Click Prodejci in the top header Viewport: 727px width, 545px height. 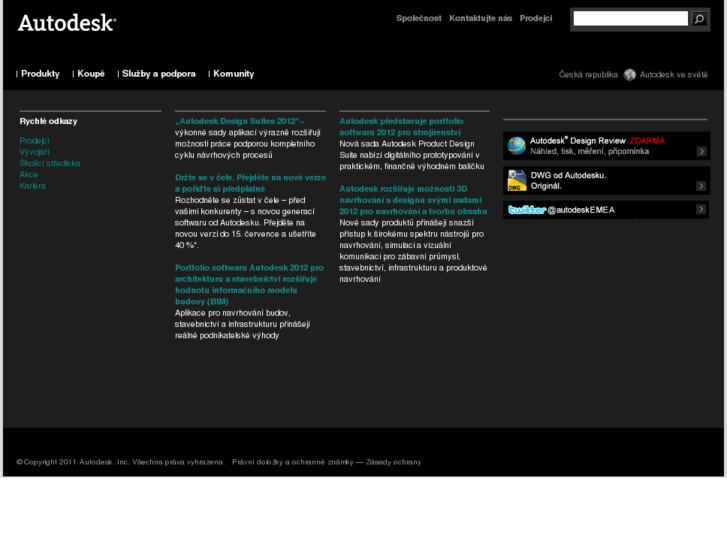point(536,18)
